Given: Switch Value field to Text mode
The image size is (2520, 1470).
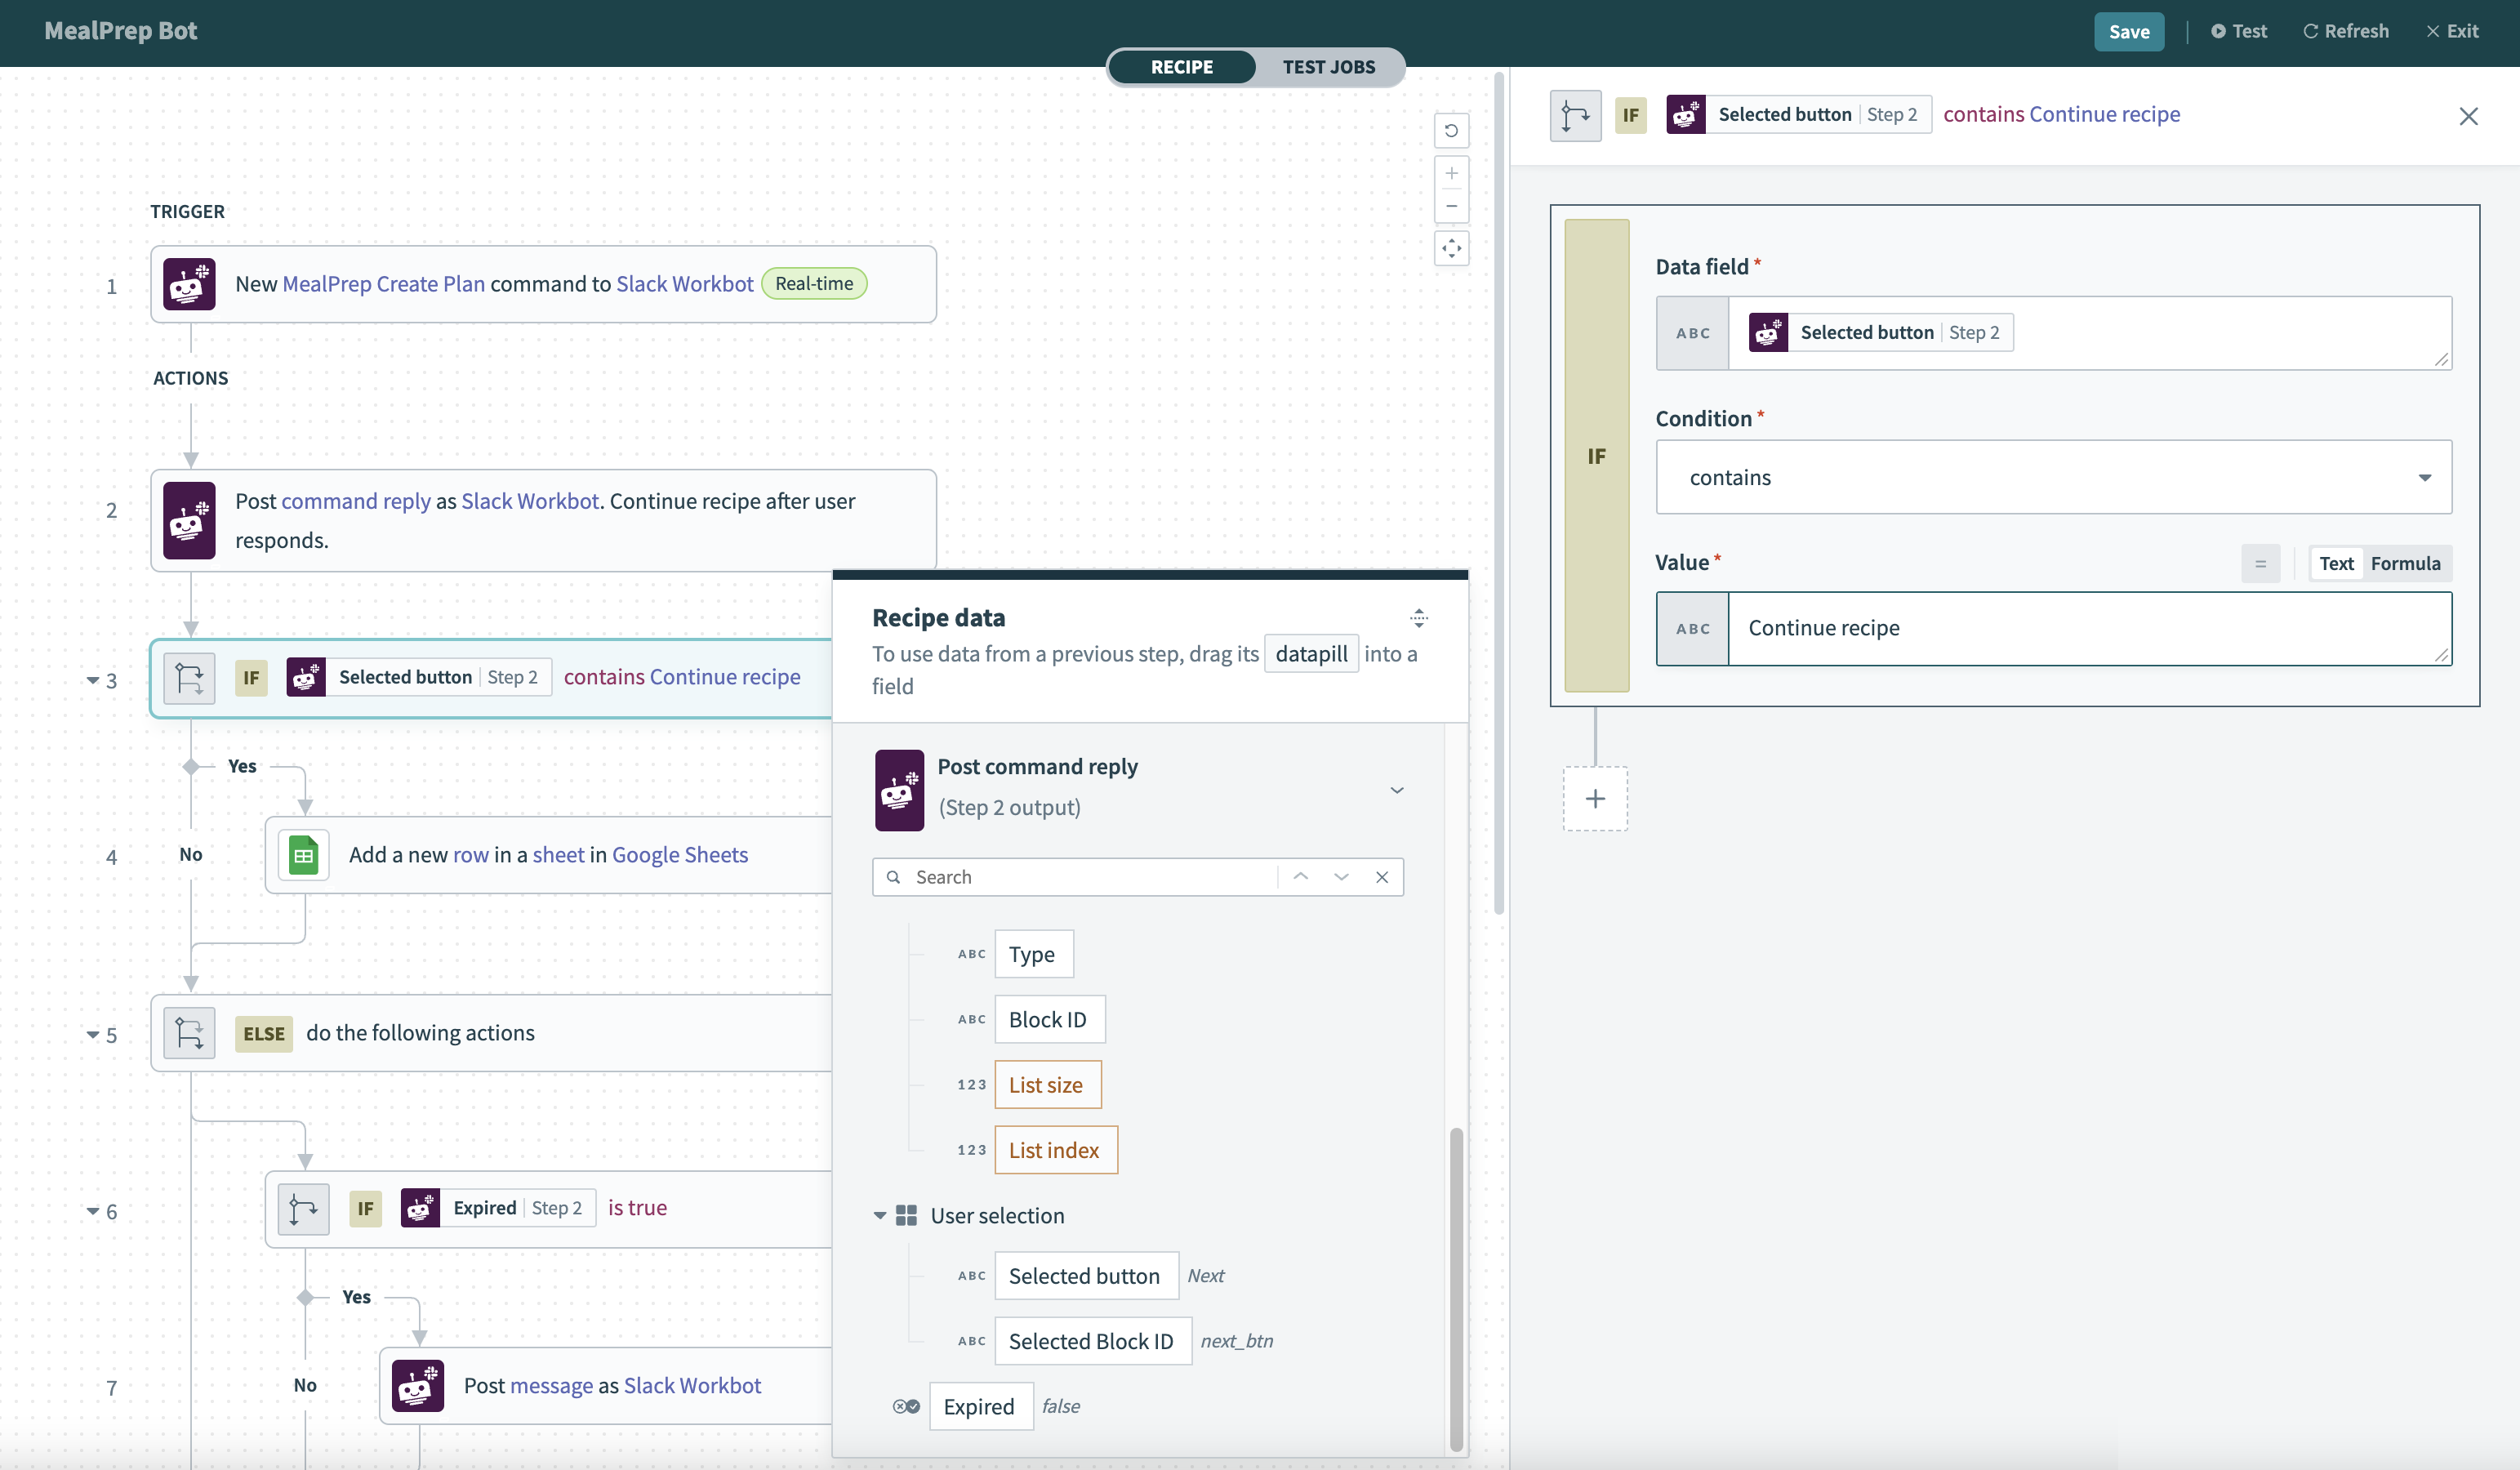Looking at the screenshot, I should point(2336,563).
